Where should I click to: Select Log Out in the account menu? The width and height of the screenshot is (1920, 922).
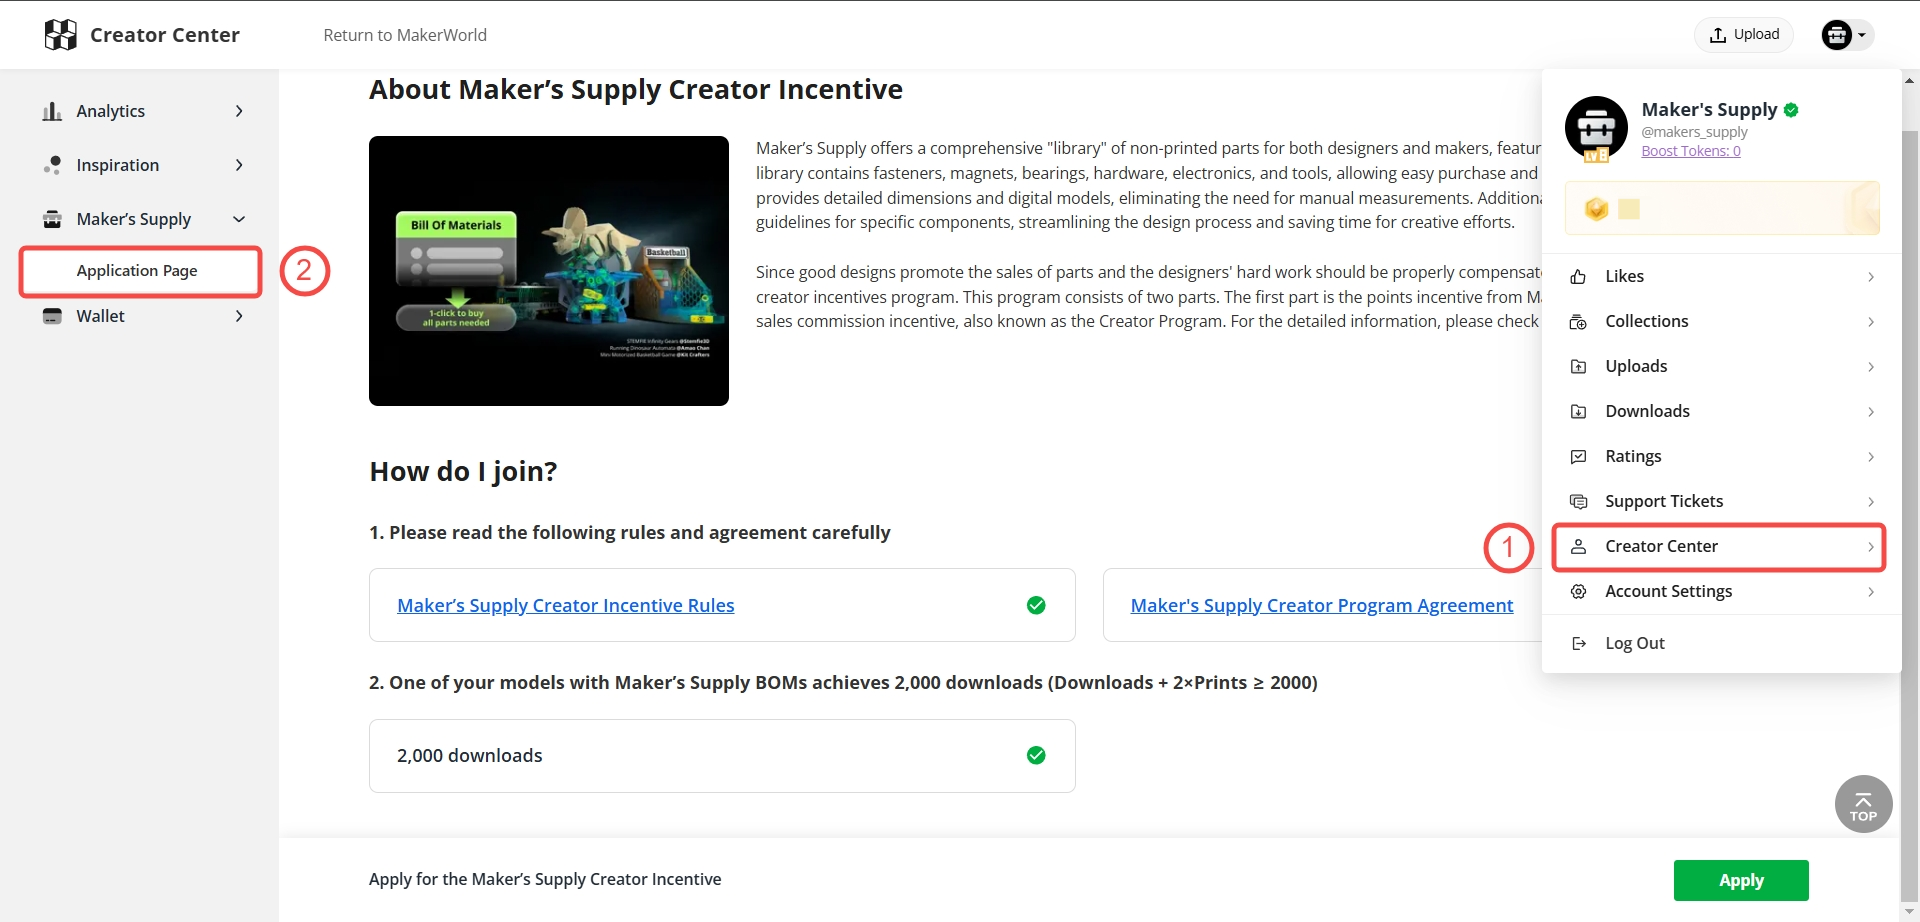click(x=1722, y=644)
